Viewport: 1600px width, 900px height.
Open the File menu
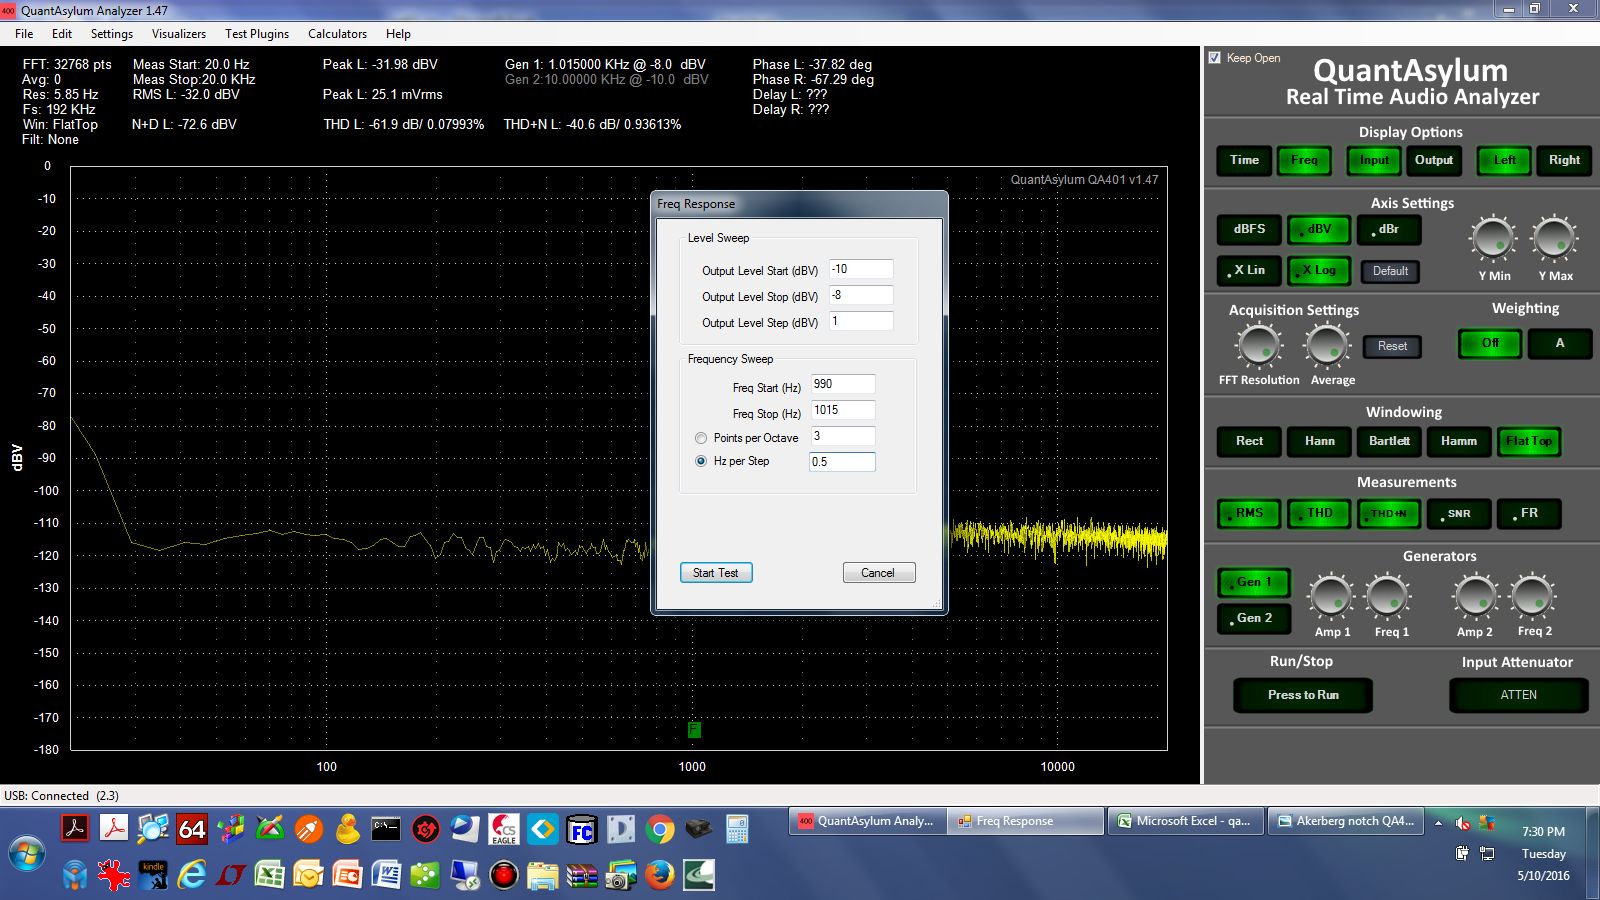tap(24, 33)
